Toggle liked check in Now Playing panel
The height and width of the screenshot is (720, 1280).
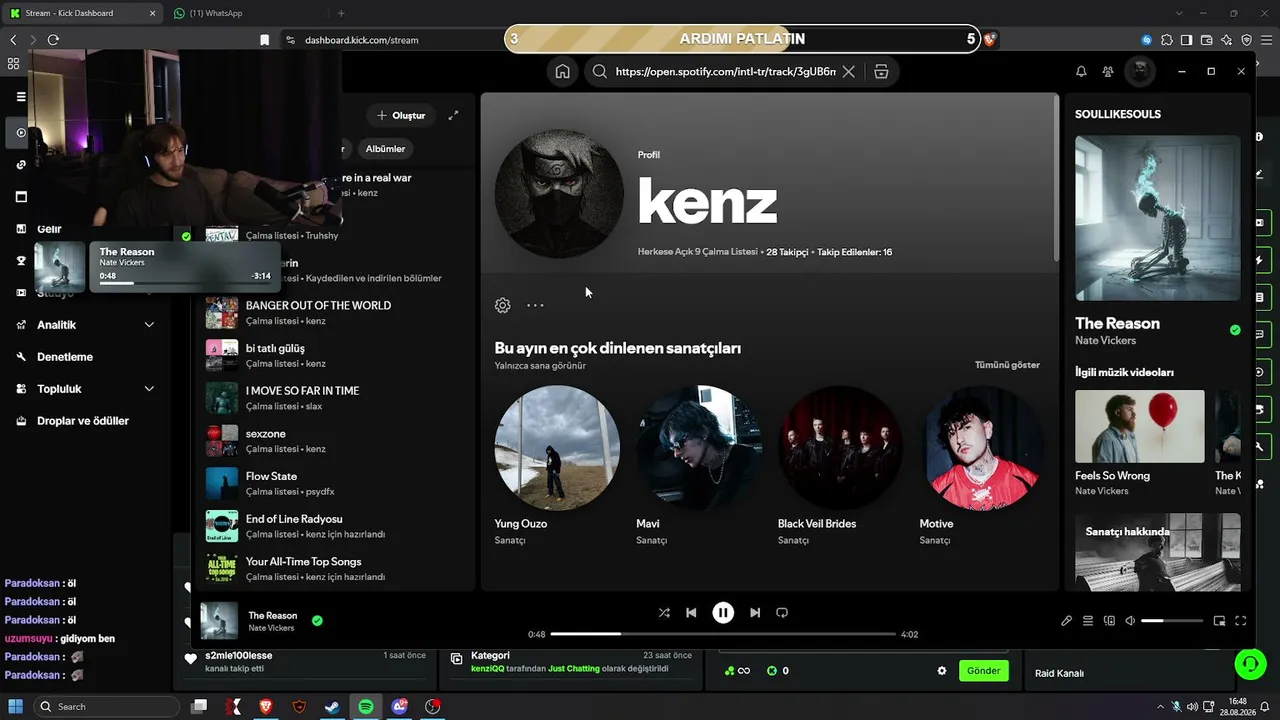1235,330
